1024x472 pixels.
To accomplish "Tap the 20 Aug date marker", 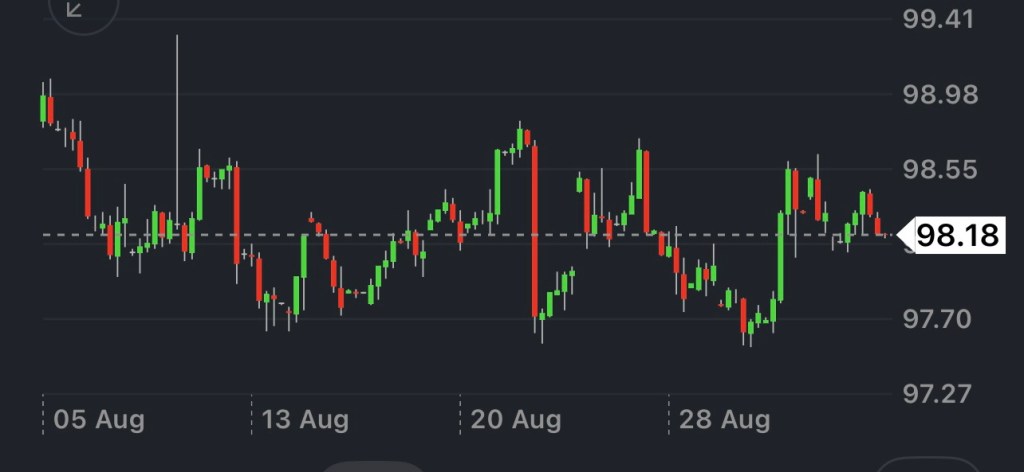I will pyautogui.click(x=517, y=418).
